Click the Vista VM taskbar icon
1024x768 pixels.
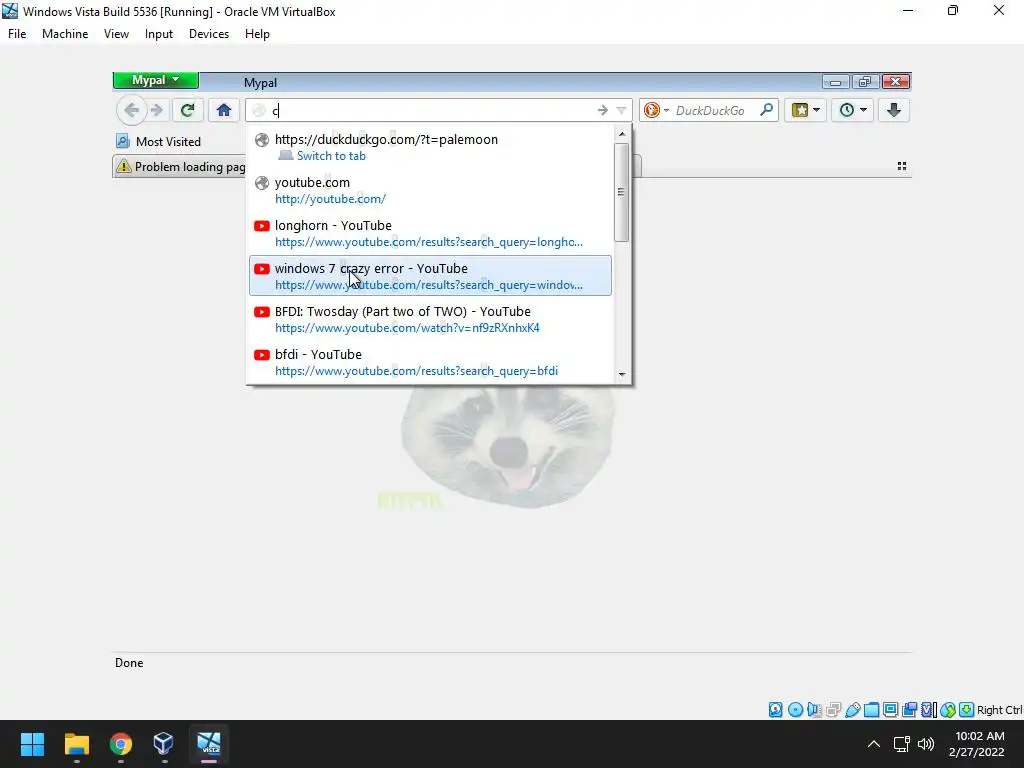[x=209, y=744]
